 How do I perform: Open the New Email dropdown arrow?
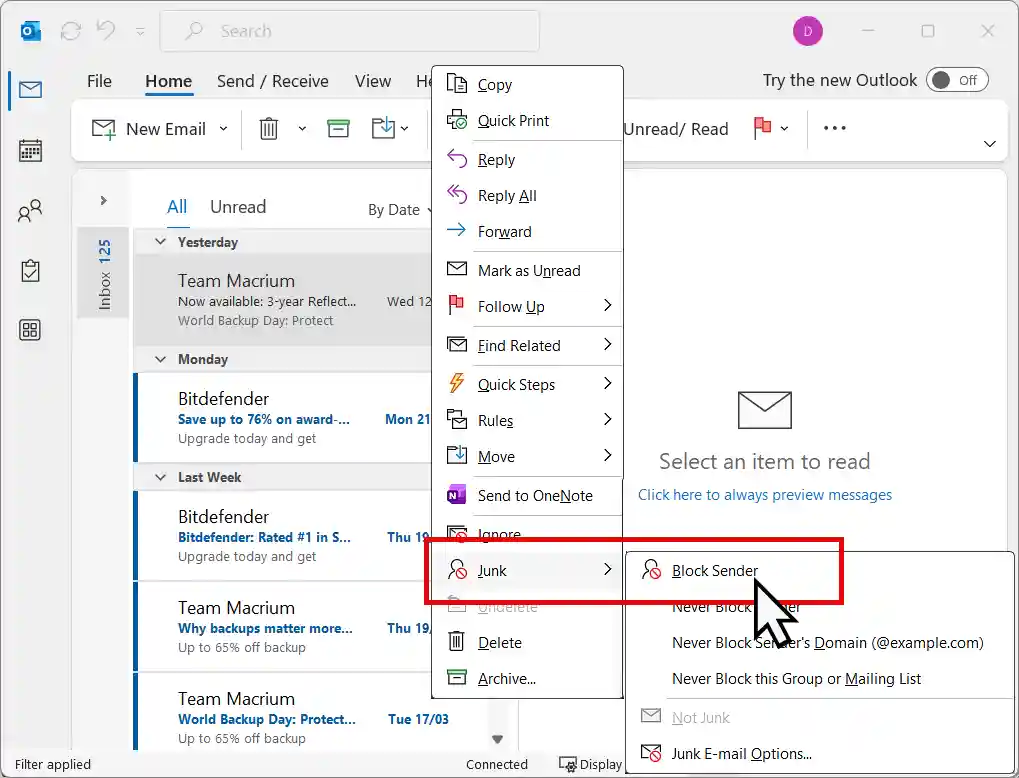[x=224, y=128]
